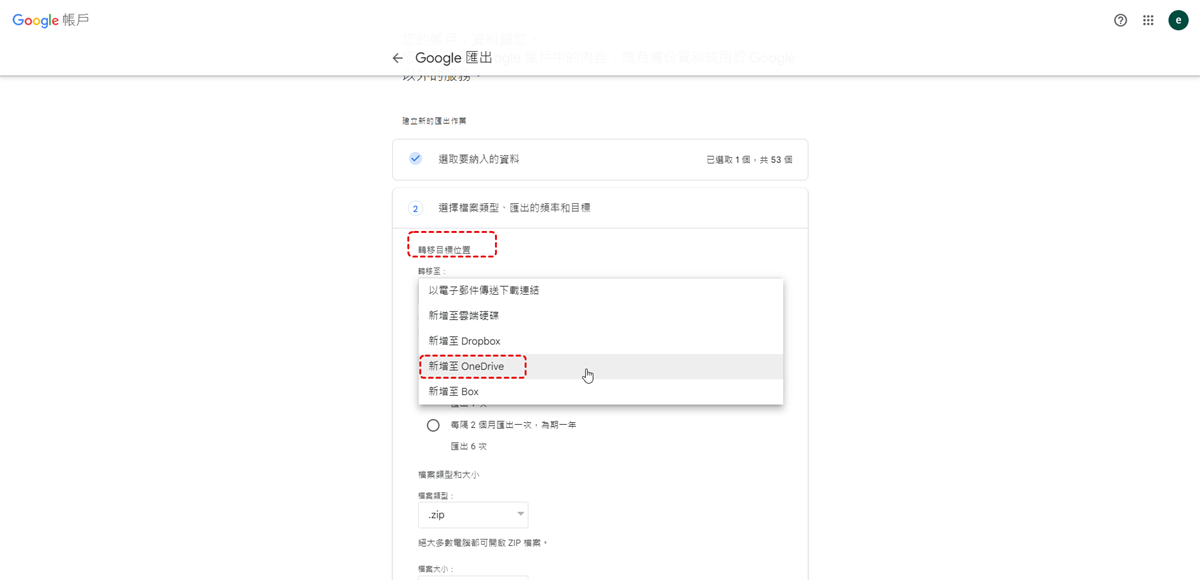
Task: Click the 檔案類型和大小 label
Action: pyautogui.click(x=448, y=475)
